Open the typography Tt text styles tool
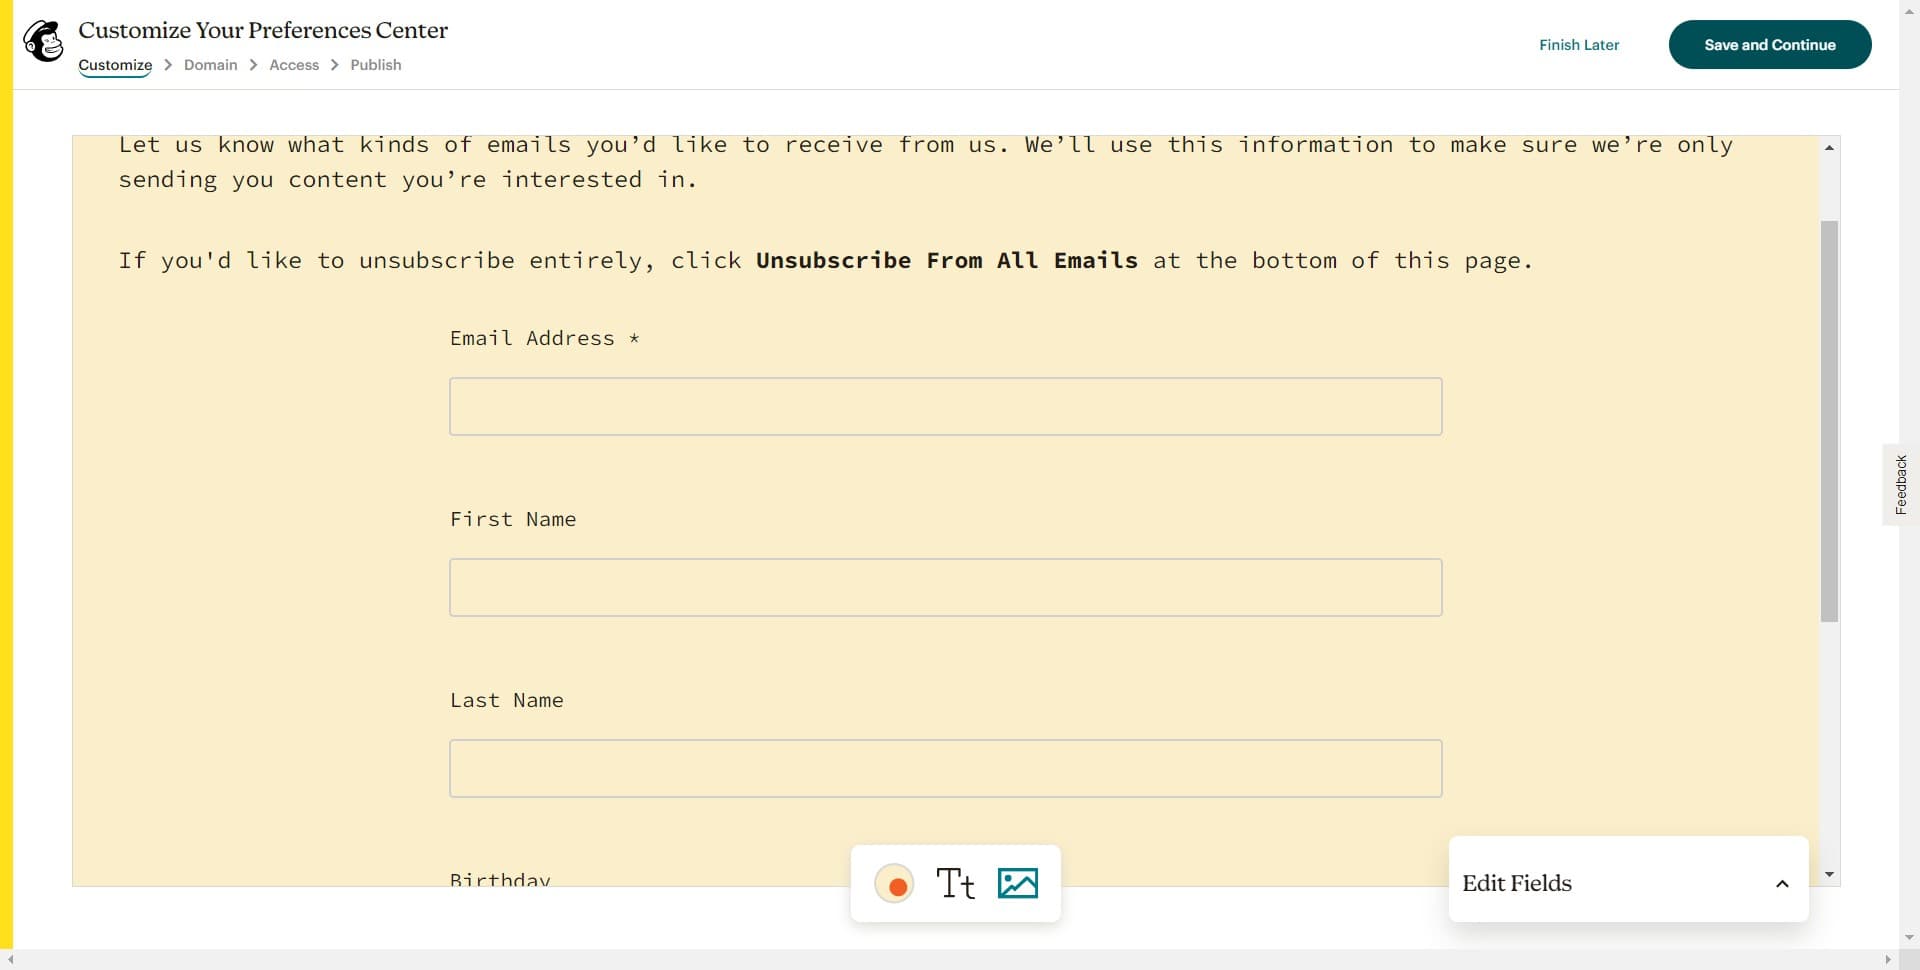The height and width of the screenshot is (970, 1920). tap(955, 884)
